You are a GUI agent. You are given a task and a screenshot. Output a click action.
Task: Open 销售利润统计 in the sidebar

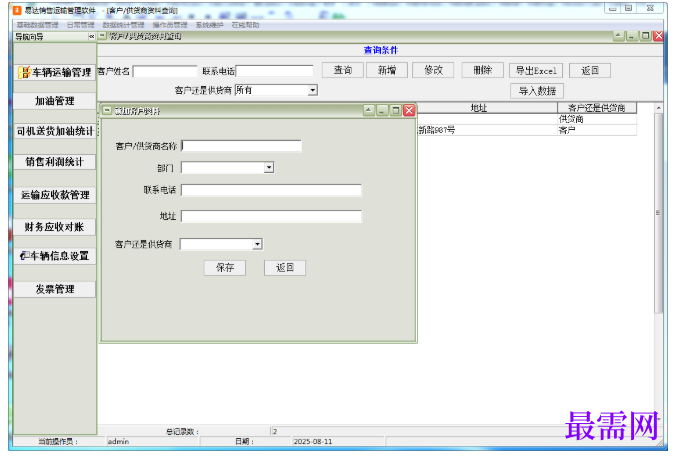tap(55, 162)
